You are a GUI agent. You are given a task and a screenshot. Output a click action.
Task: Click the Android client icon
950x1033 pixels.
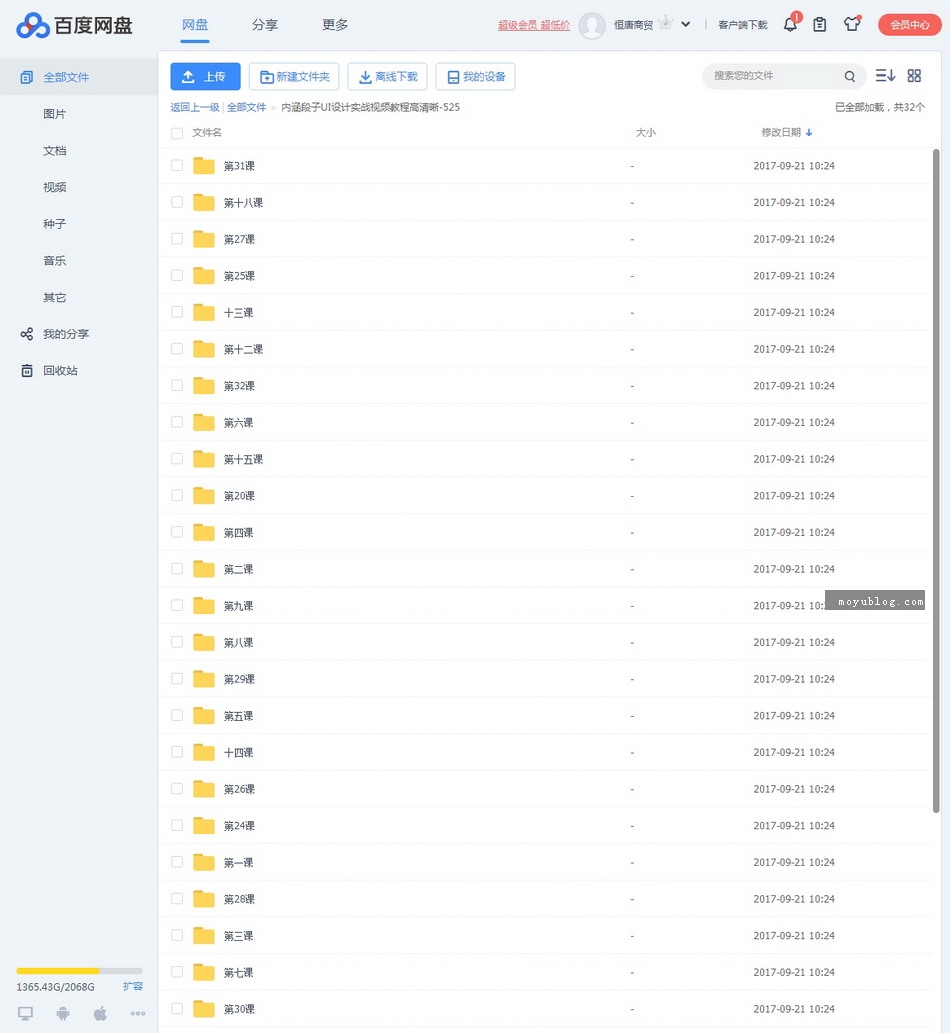[63, 1013]
